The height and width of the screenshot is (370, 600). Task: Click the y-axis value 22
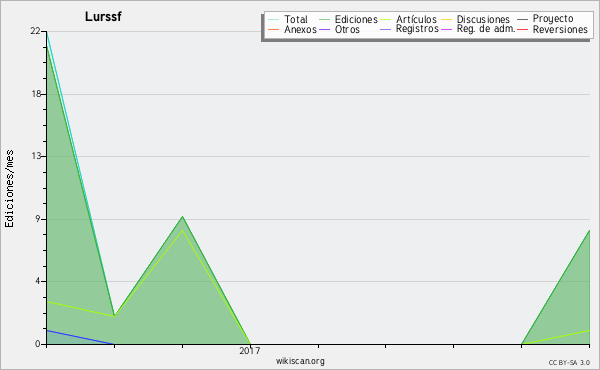coord(35,31)
